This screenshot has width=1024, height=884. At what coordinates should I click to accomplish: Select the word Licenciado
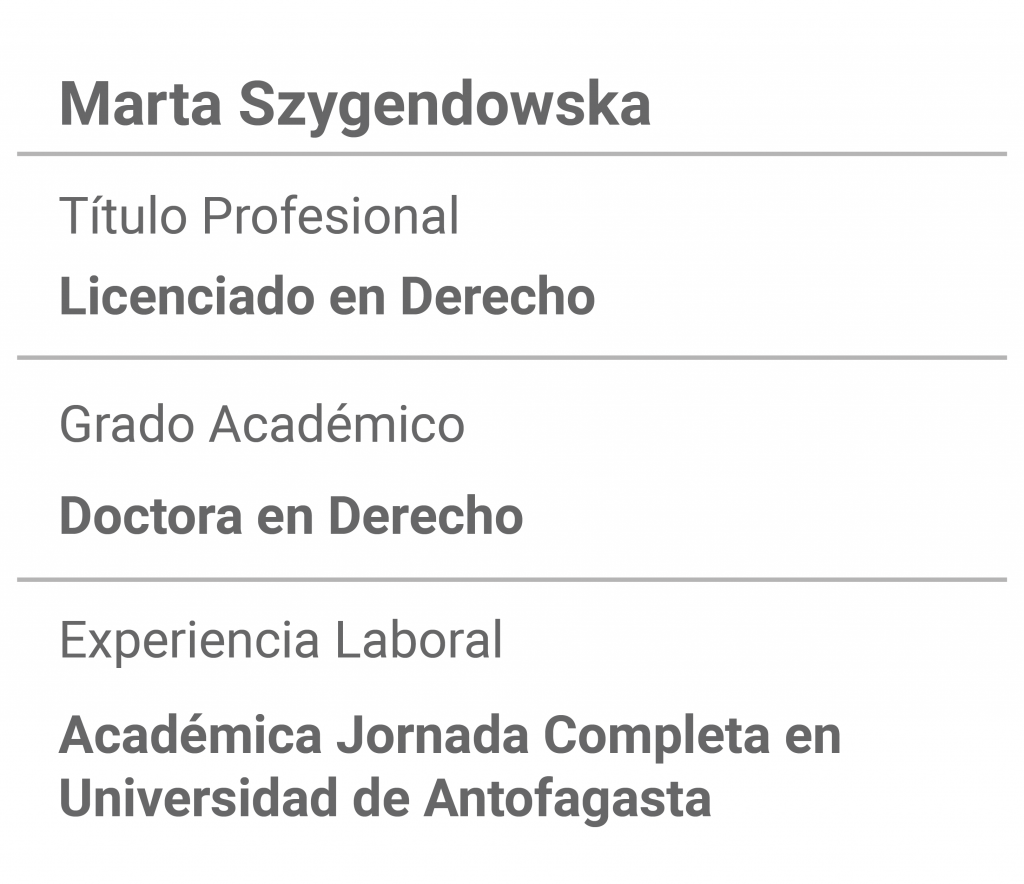(x=187, y=296)
